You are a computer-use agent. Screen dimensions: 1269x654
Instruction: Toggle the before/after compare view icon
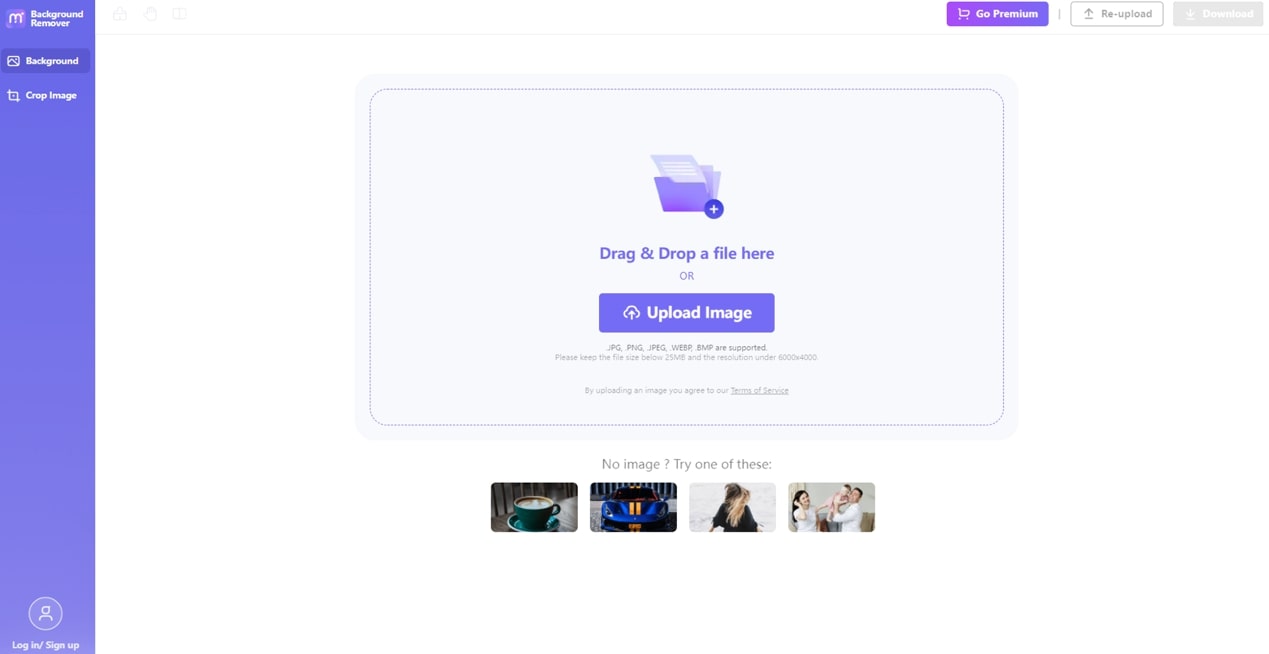[x=180, y=14]
